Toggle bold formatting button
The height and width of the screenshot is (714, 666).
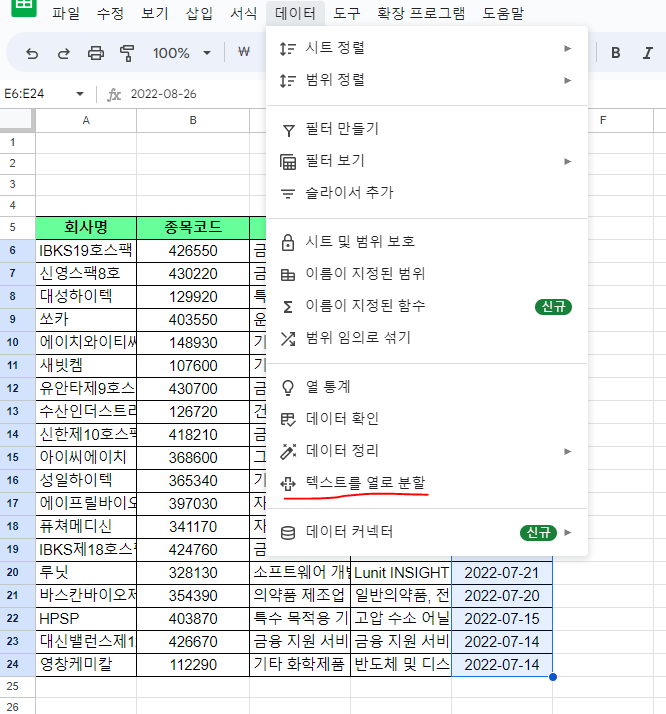click(x=615, y=53)
